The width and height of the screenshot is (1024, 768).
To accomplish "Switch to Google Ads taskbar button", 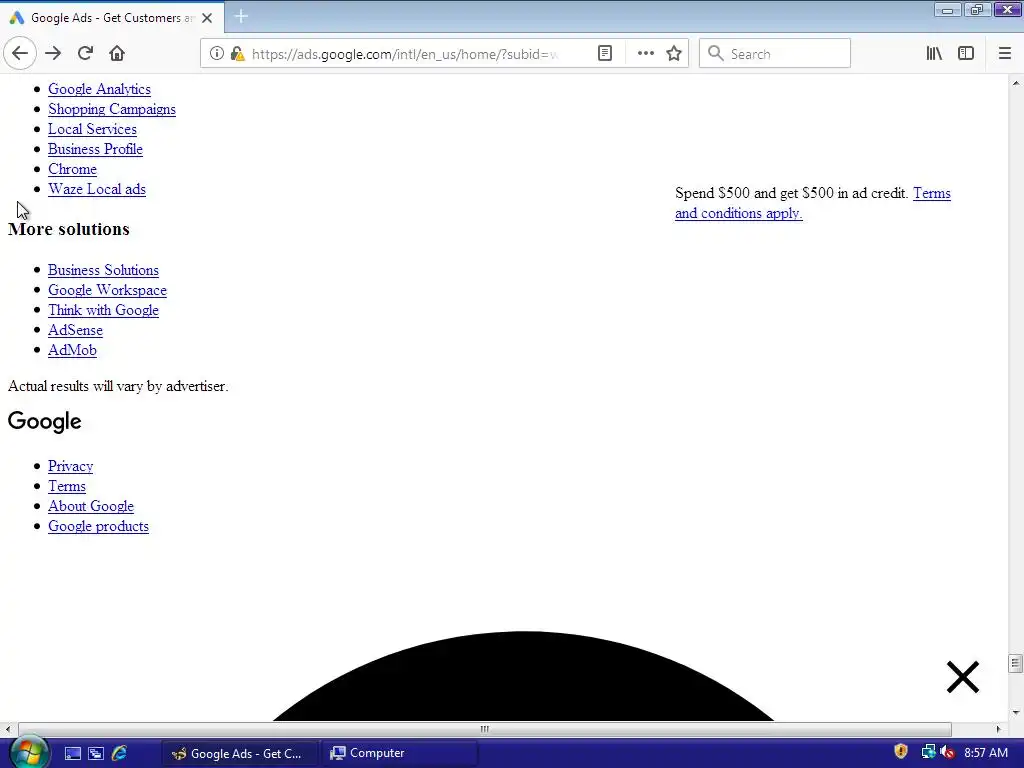I will [x=240, y=754].
